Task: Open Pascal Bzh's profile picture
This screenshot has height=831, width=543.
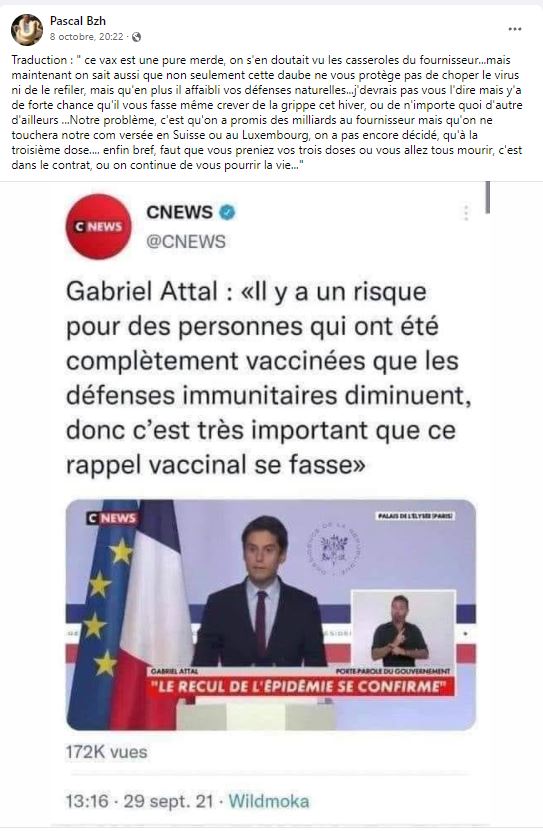Action: click(x=26, y=29)
